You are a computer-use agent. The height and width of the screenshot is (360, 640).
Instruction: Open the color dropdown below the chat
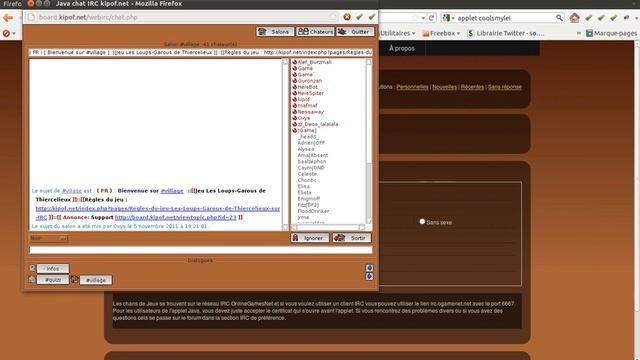coord(49,238)
